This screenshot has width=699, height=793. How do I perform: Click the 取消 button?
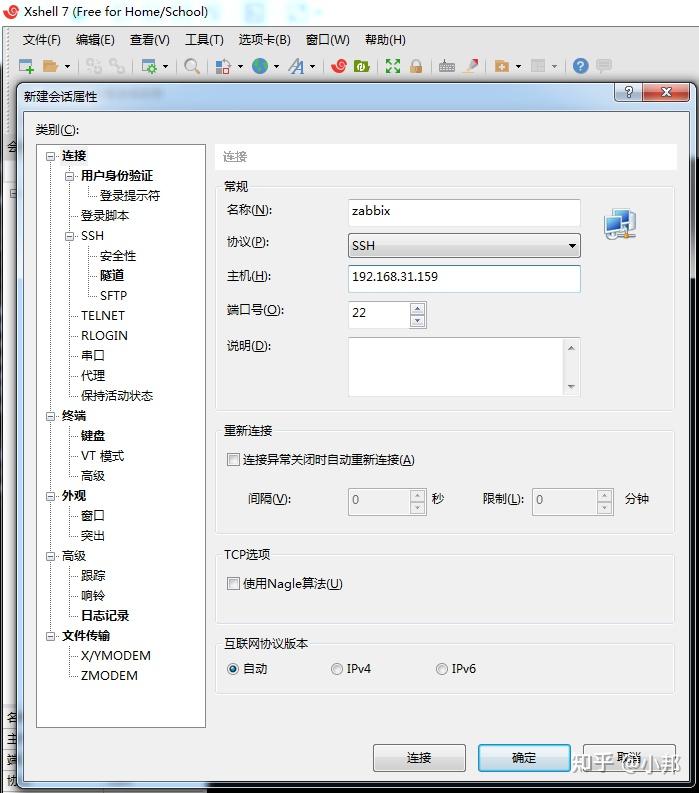[629, 758]
